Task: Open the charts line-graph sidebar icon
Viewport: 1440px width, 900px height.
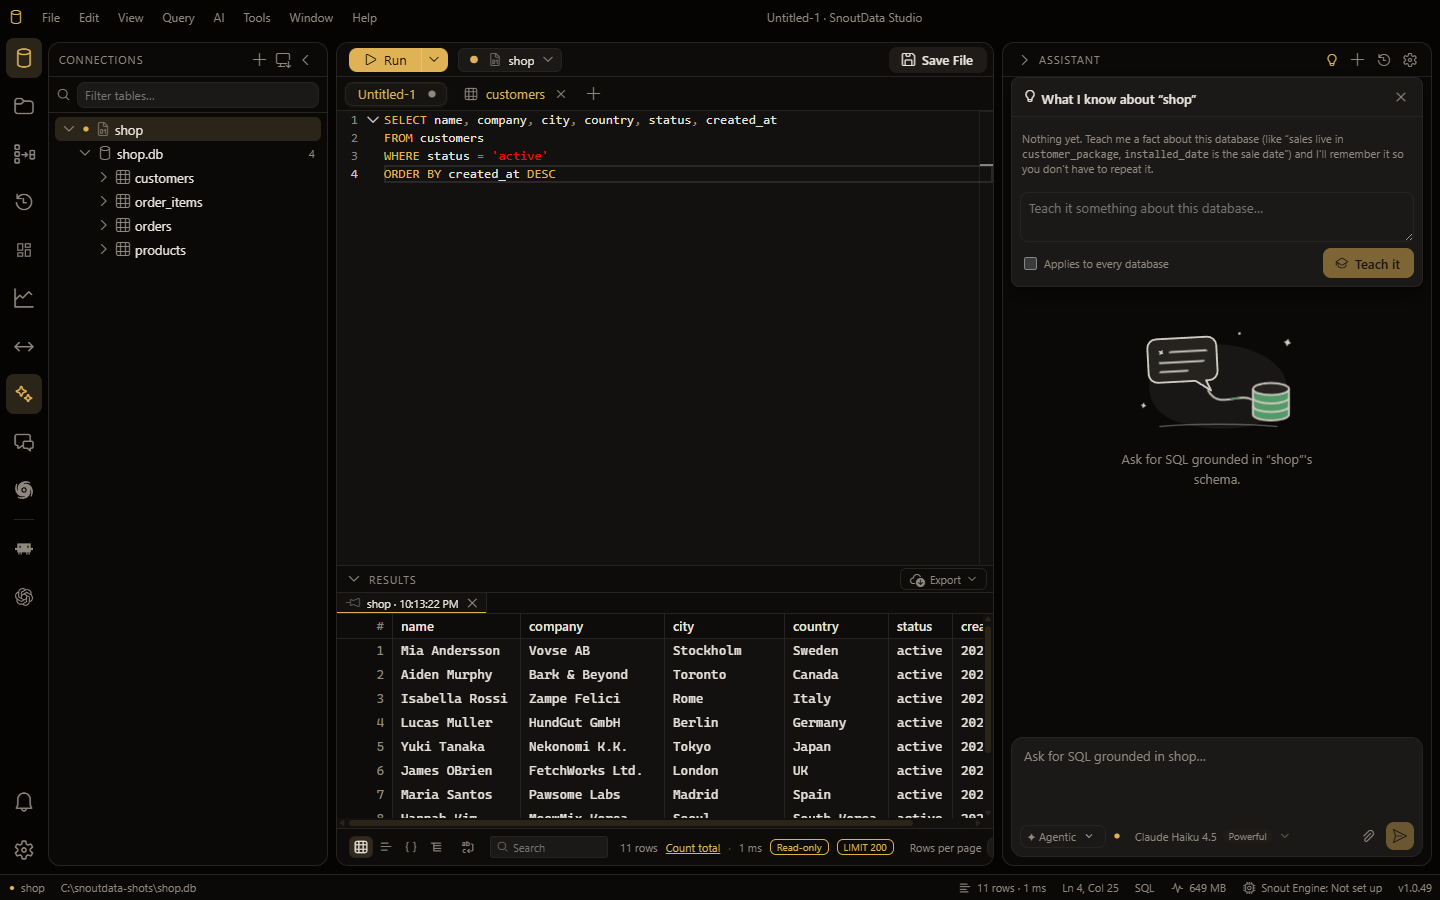Action: coord(24,298)
